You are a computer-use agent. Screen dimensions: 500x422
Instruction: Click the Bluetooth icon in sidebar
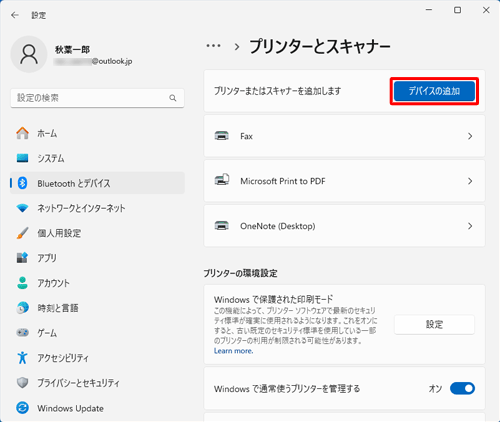click(22, 183)
